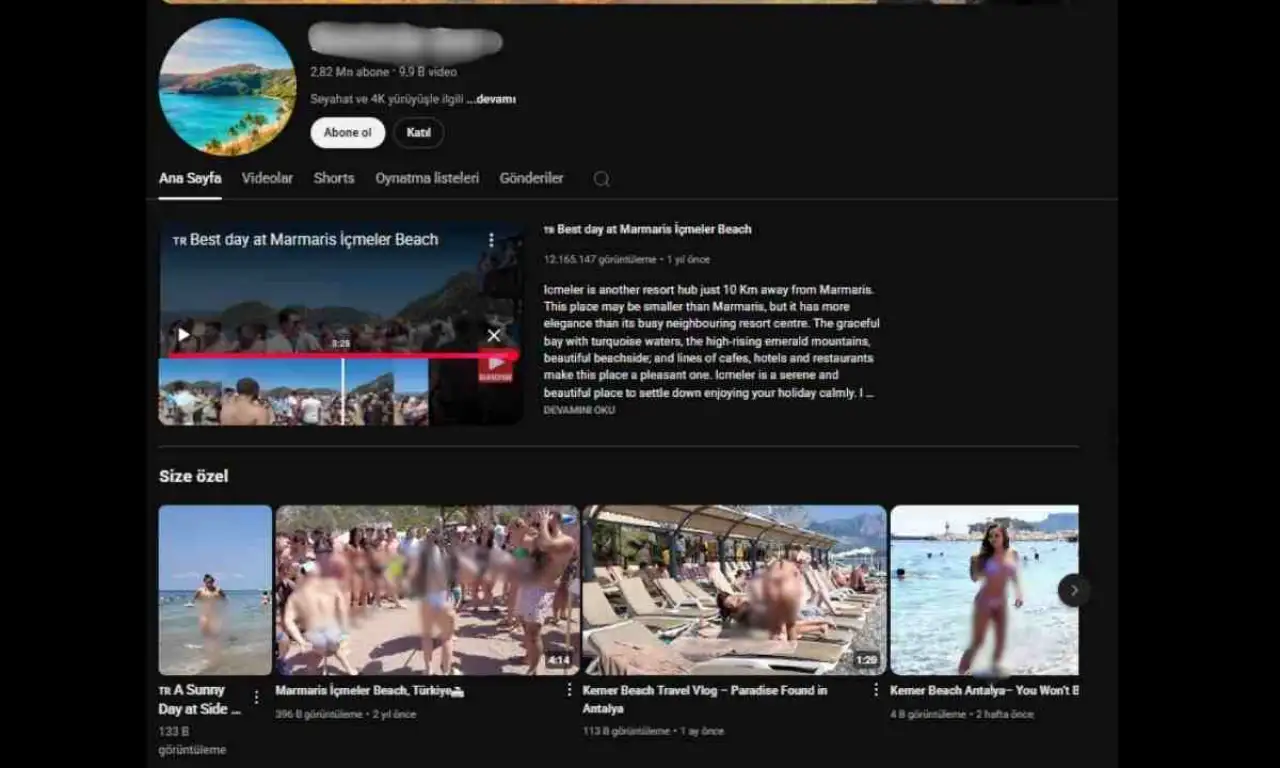The image size is (1280, 768).
Task: Switch to the Videolar tab
Action: pos(267,178)
